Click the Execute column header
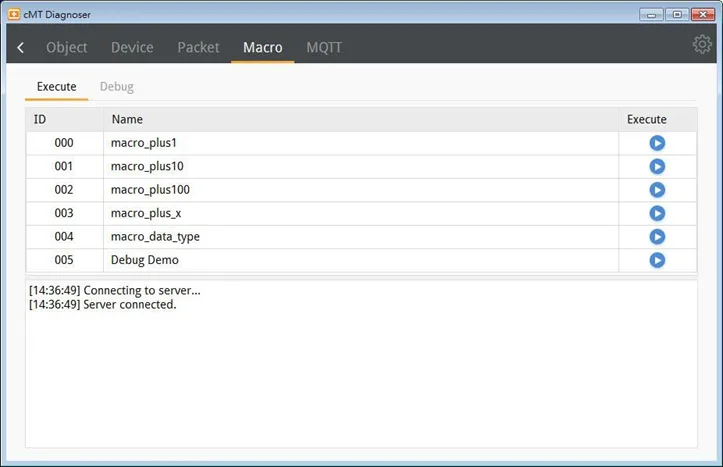This screenshot has height=467, width=723. coord(658,119)
